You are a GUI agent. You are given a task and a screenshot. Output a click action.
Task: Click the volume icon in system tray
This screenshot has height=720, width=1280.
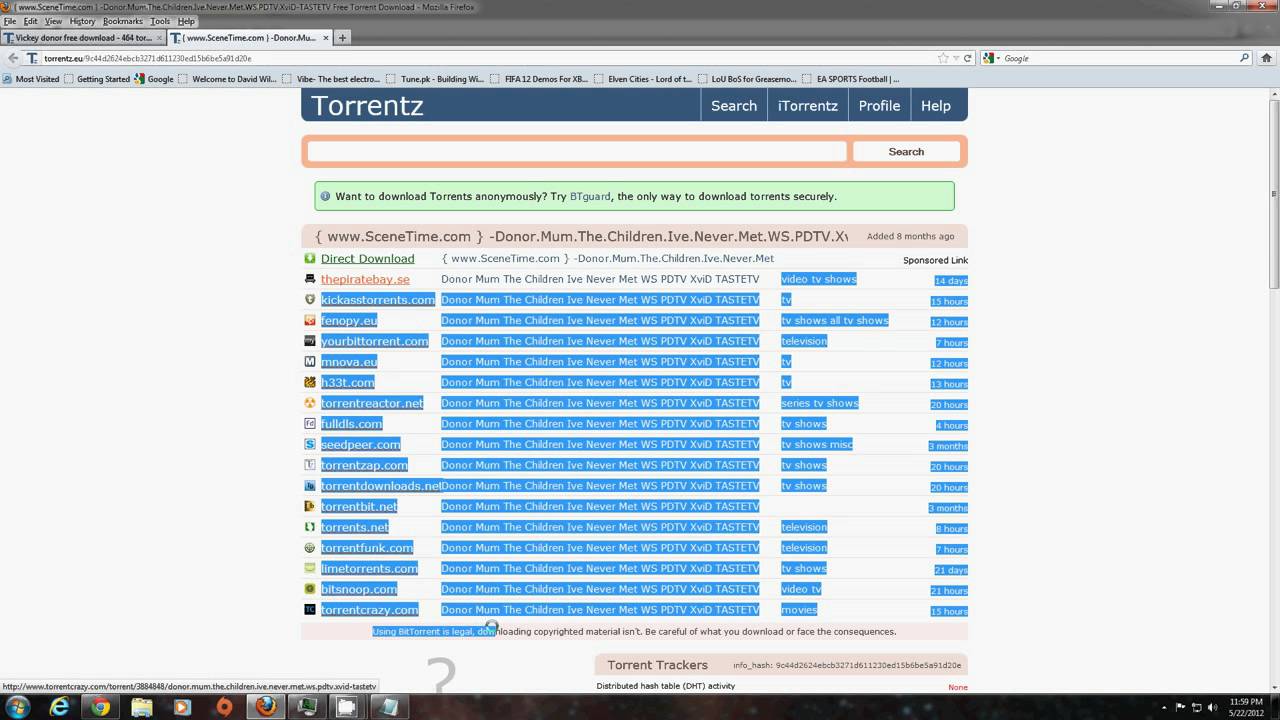(1214, 707)
